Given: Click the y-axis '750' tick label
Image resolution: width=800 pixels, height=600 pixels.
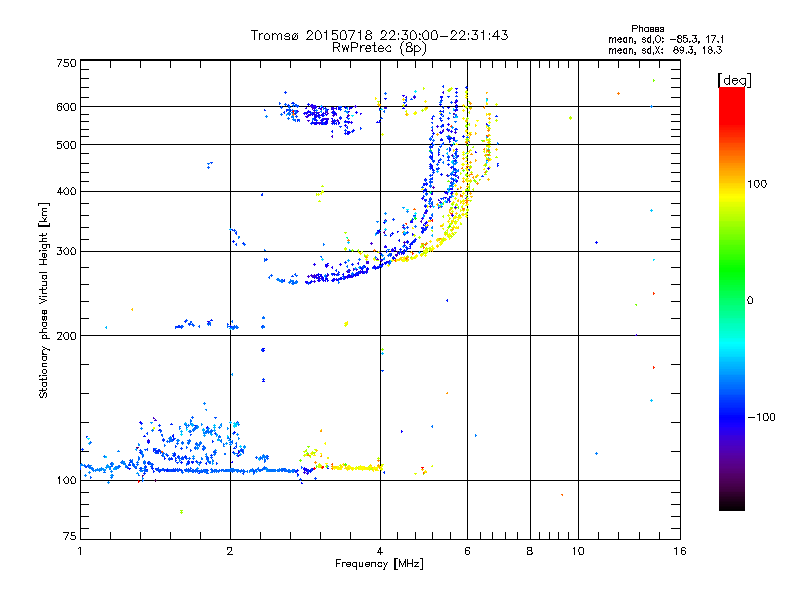Looking at the screenshot, I should [66, 63].
